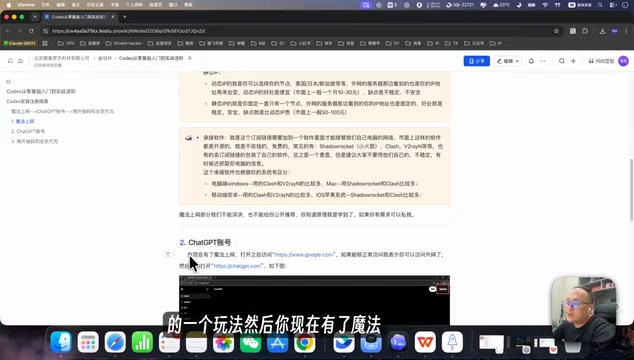This screenshot has width=634, height=360.
Task: Click the blue share button in header
Action: click(476, 61)
